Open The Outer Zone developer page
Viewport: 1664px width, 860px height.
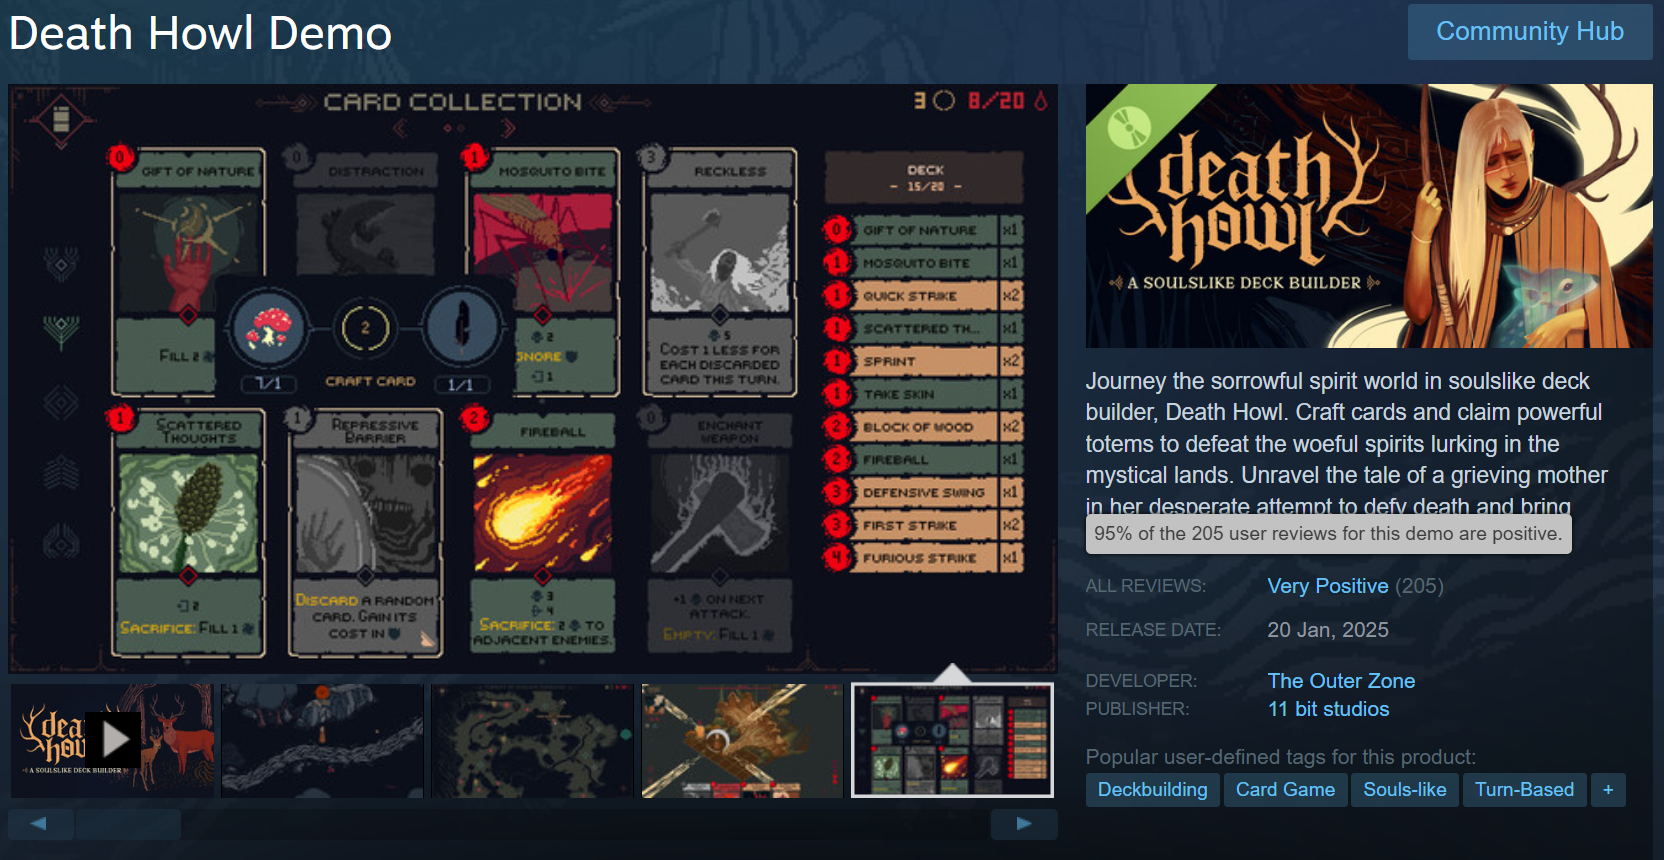click(x=1341, y=681)
